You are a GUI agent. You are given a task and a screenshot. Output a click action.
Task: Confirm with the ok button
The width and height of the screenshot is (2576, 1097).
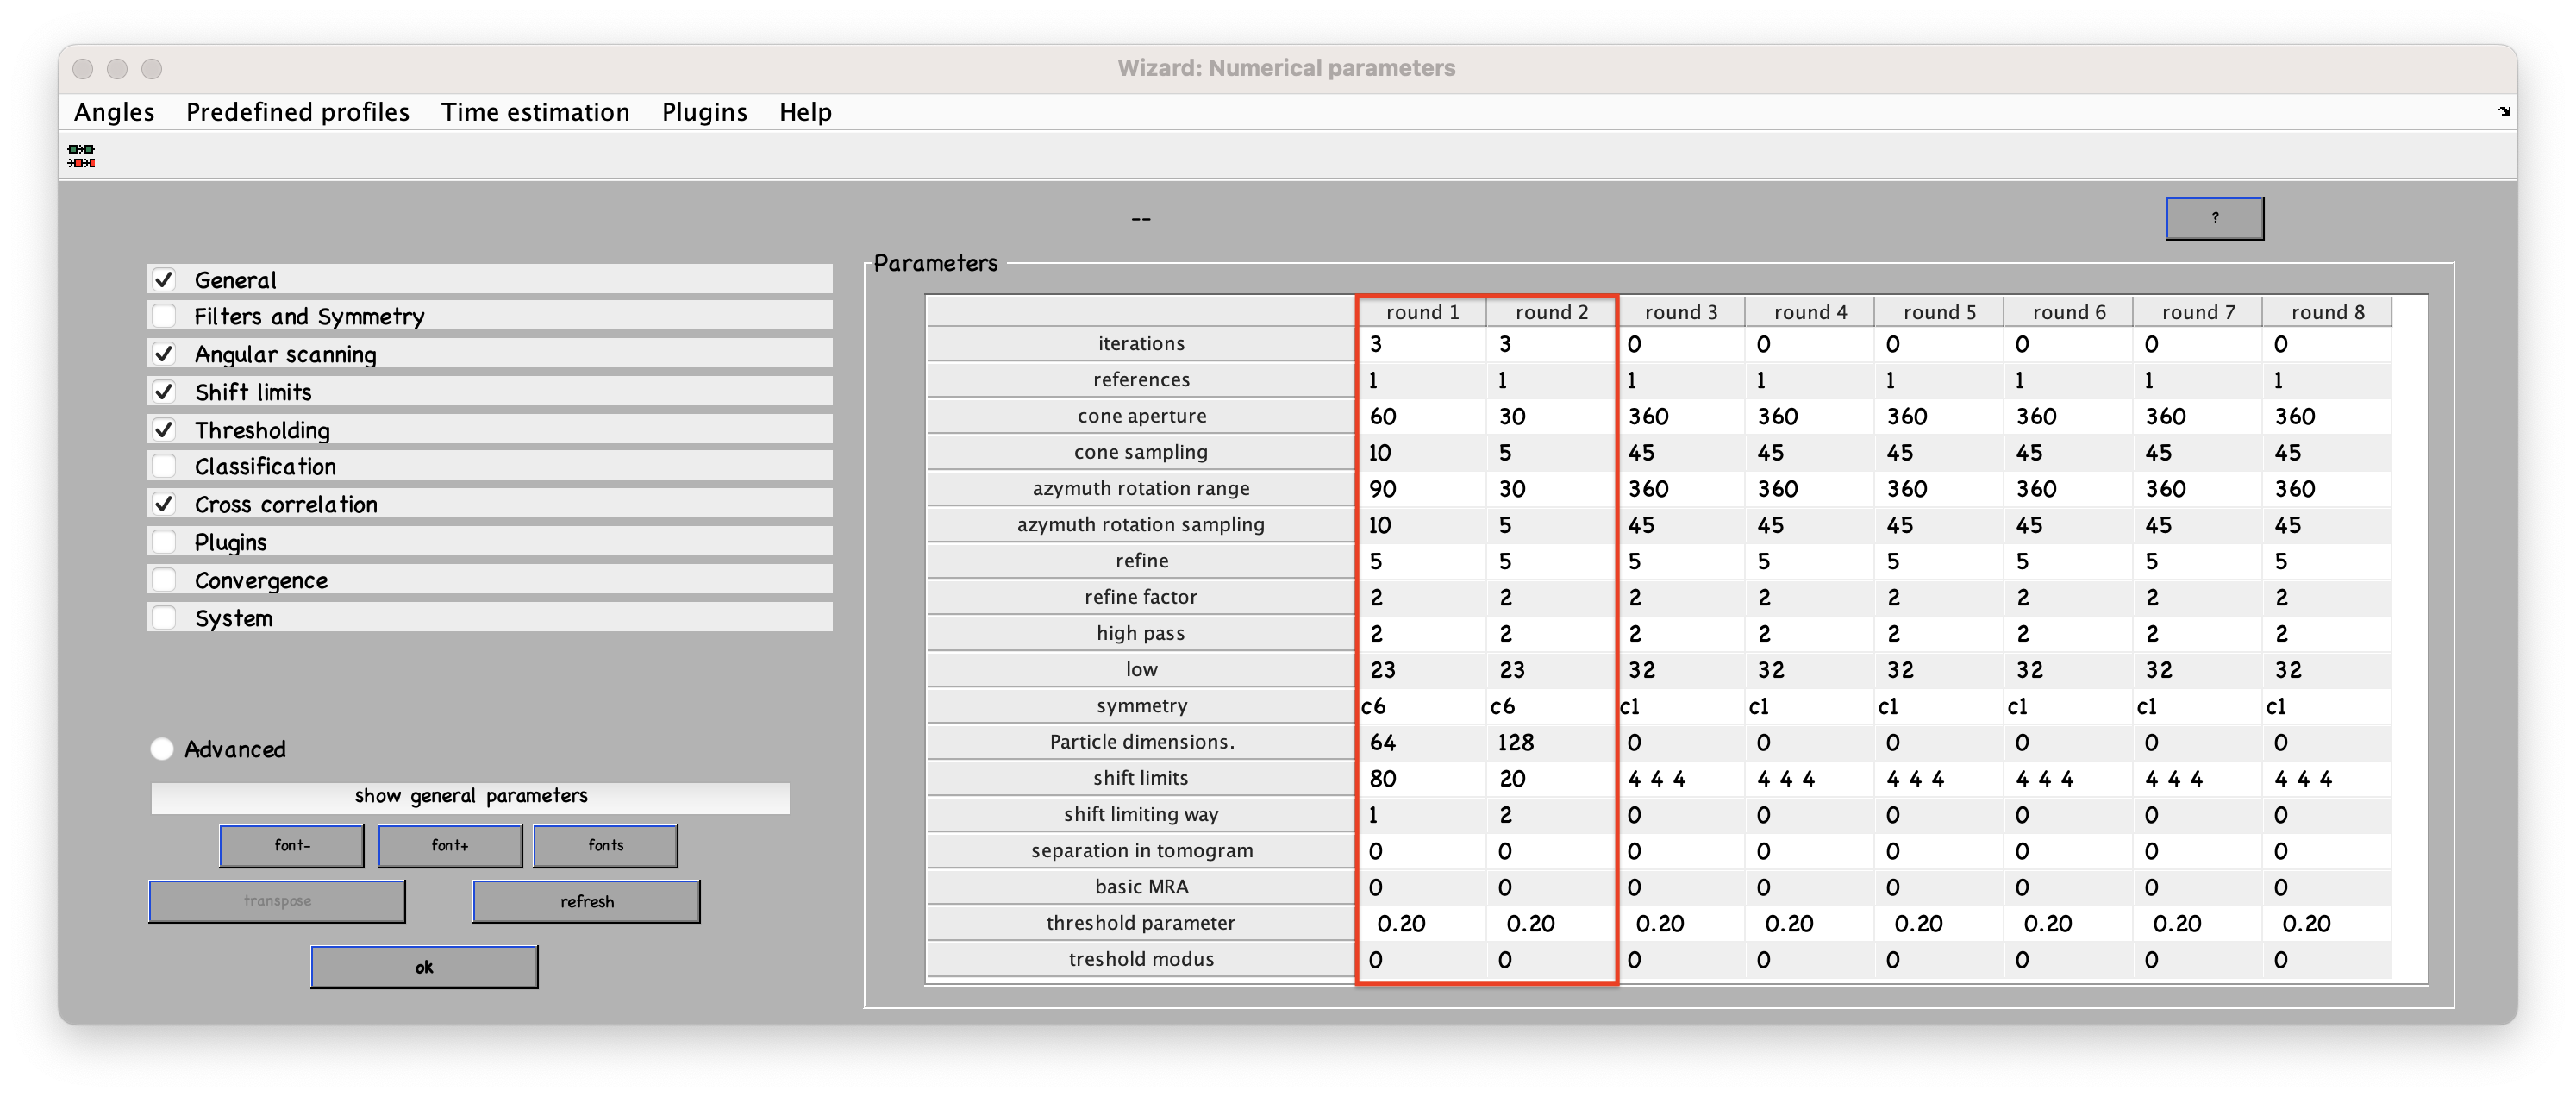424,967
